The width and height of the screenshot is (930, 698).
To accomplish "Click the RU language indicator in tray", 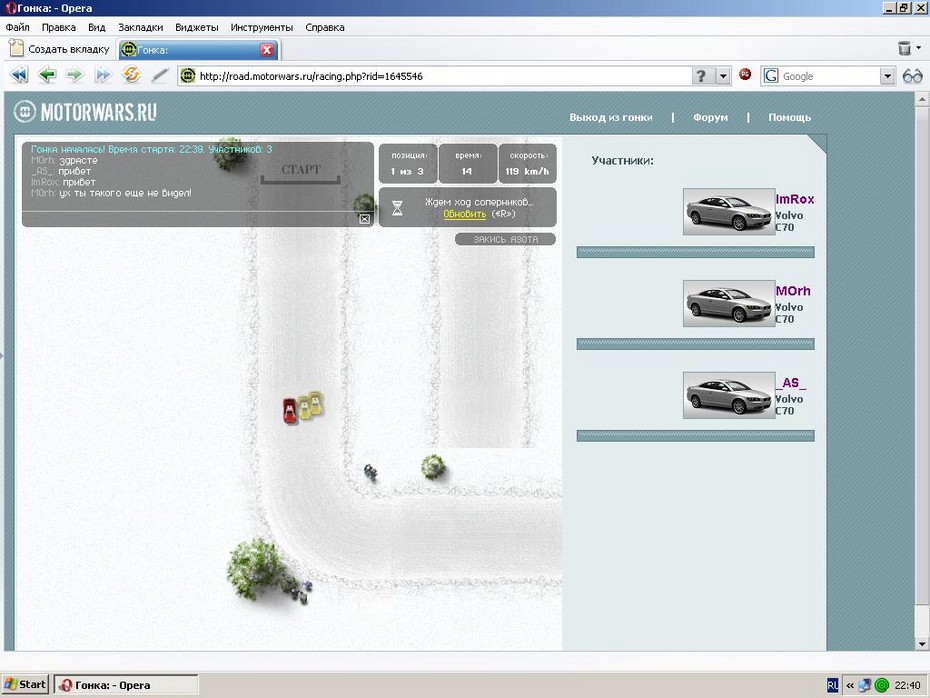I will [833, 686].
